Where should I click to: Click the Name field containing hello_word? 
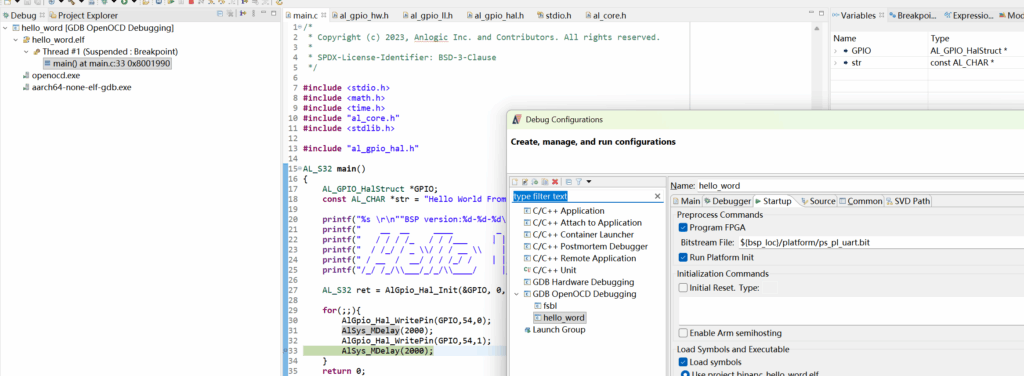pyautogui.click(x=861, y=185)
